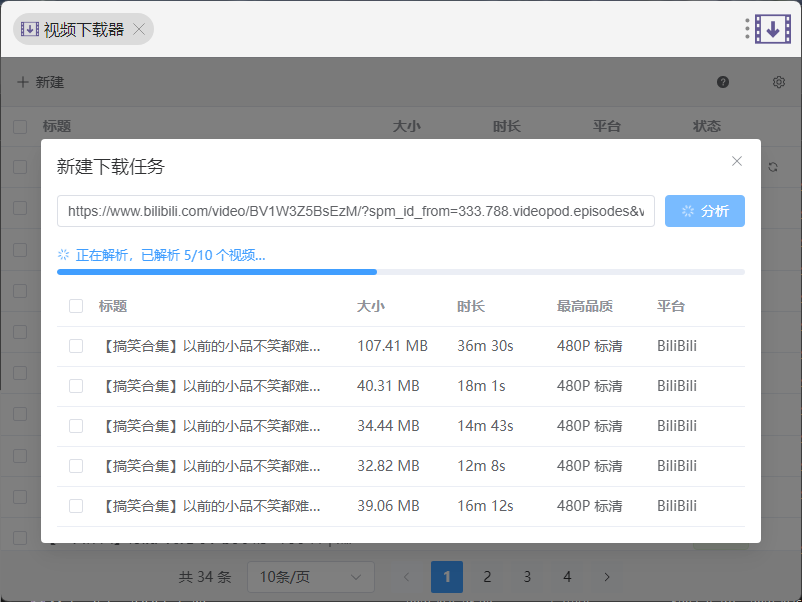Click the BiliBili cell in the 34.44 MB row
802x602 pixels.
[677, 426]
